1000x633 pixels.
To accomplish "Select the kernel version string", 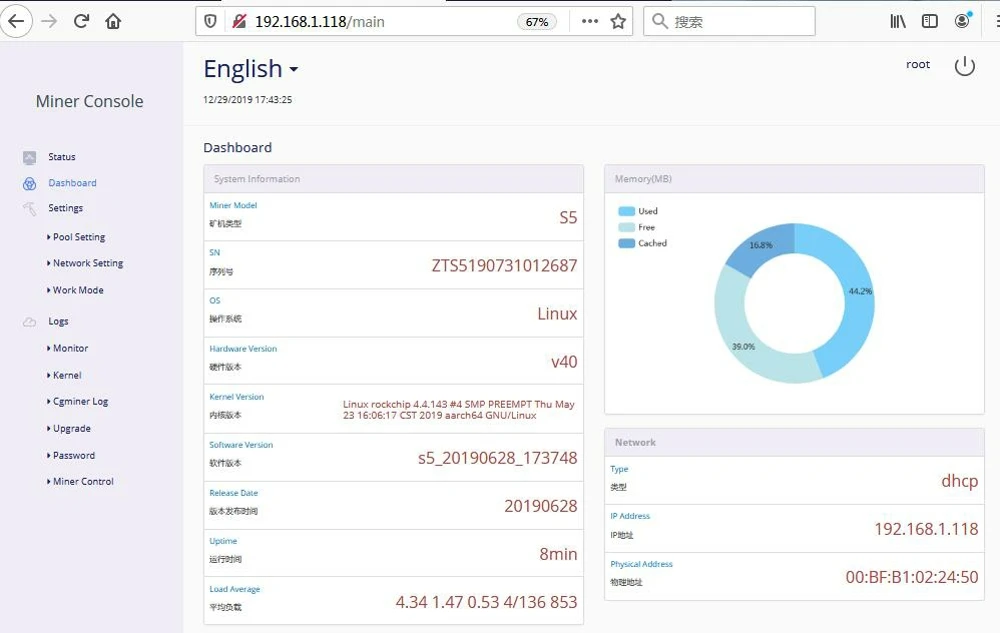I will (459, 410).
